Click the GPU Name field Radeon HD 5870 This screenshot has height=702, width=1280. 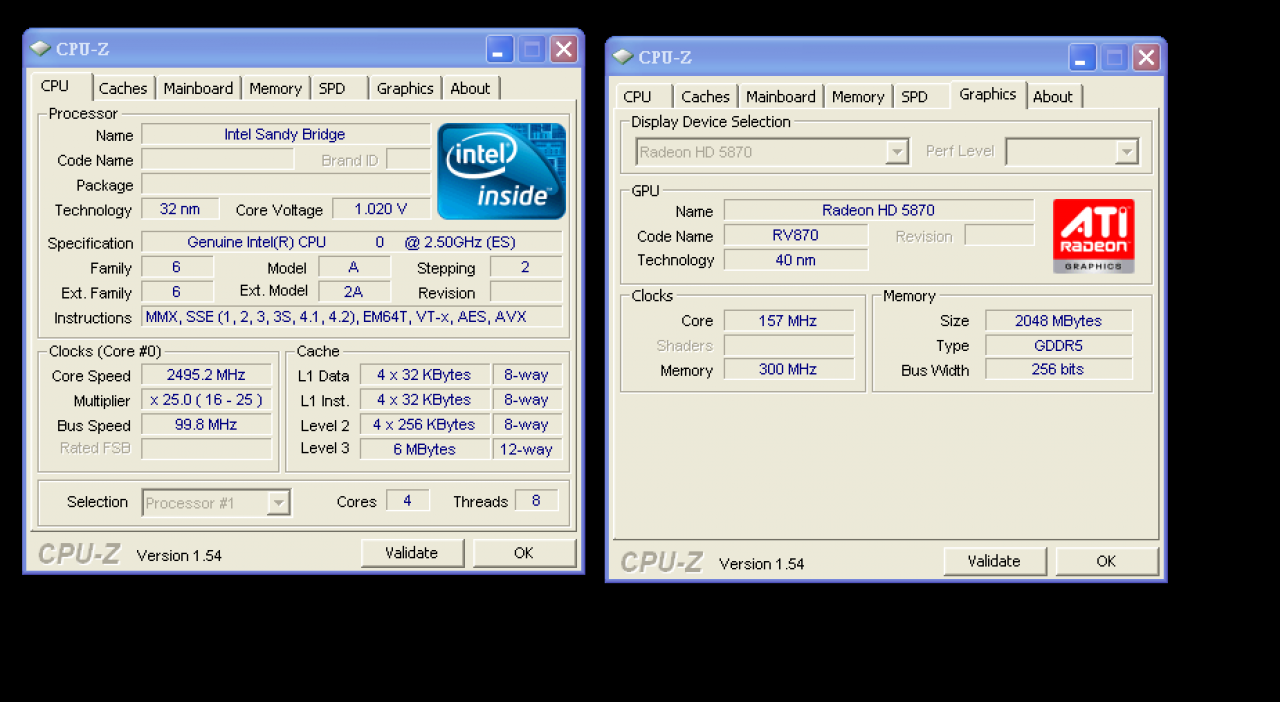pos(879,210)
